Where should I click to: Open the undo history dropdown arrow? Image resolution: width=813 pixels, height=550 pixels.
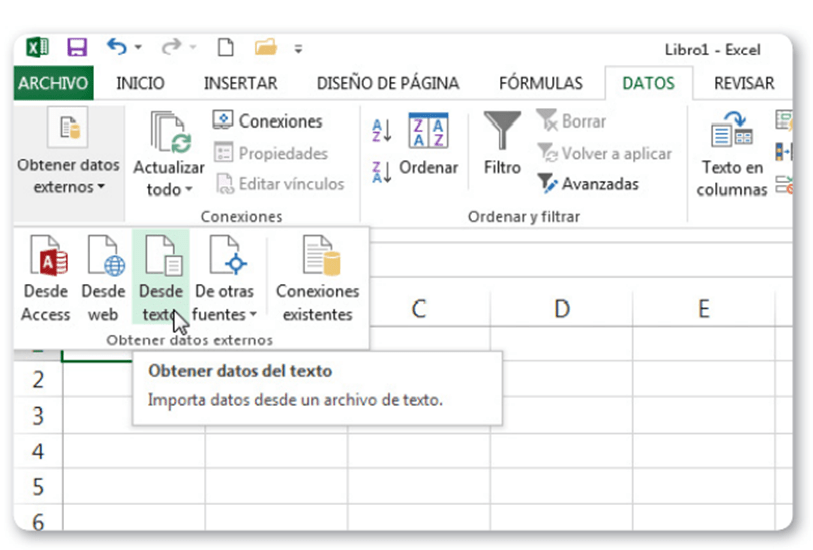click(138, 48)
